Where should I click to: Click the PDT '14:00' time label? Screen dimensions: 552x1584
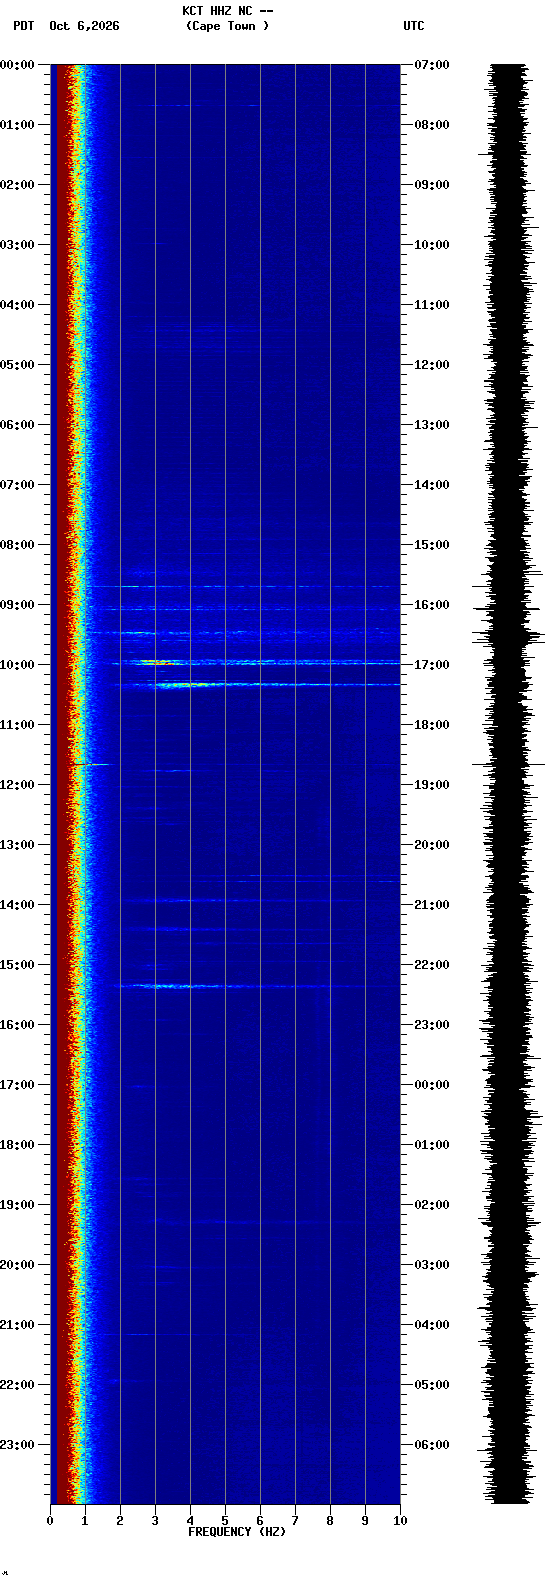click(18, 905)
